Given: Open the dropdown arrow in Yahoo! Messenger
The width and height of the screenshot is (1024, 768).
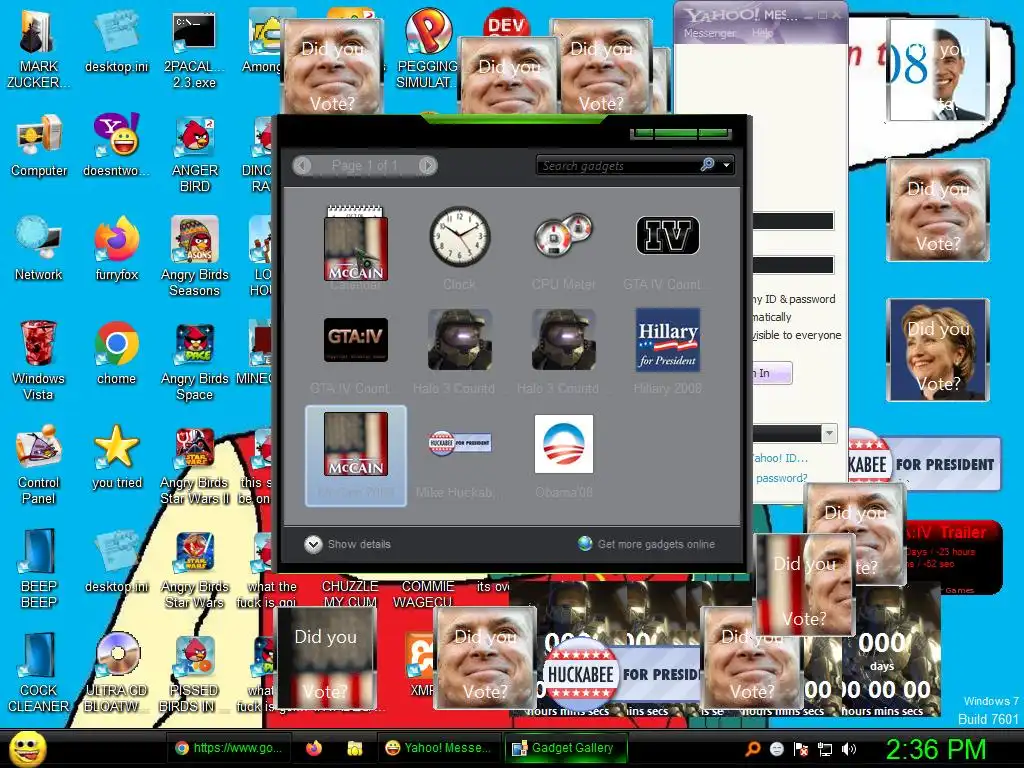Looking at the screenshot, I should 829,434.
